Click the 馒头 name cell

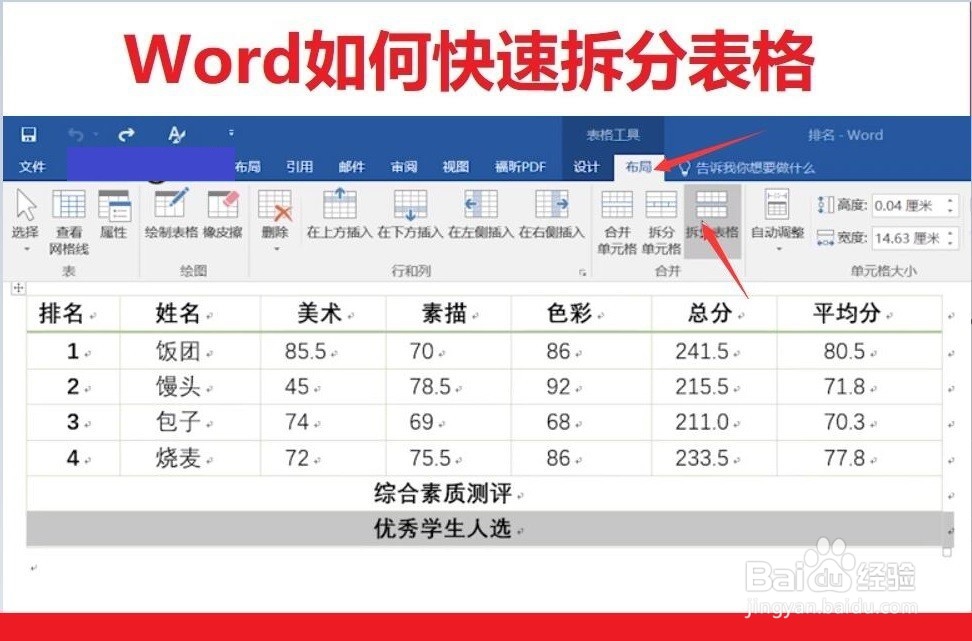tap(190, 387)
